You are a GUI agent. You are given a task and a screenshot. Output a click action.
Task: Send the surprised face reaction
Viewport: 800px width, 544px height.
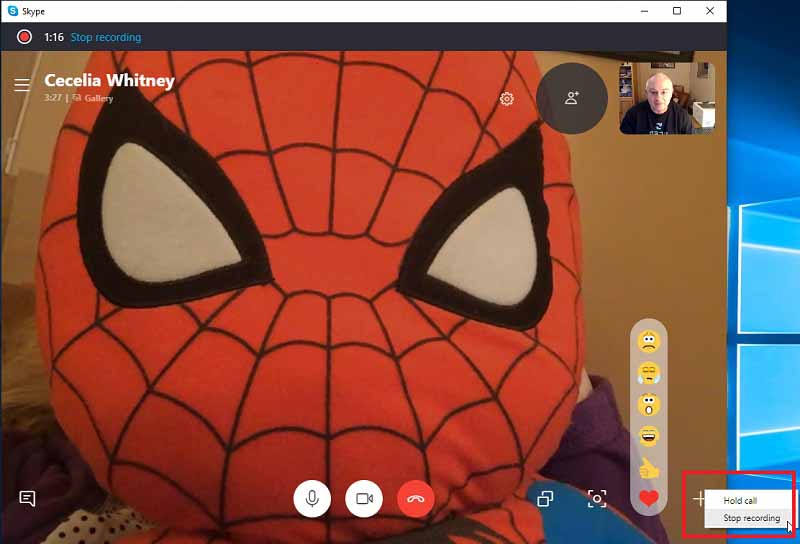[x=649, y=405]
